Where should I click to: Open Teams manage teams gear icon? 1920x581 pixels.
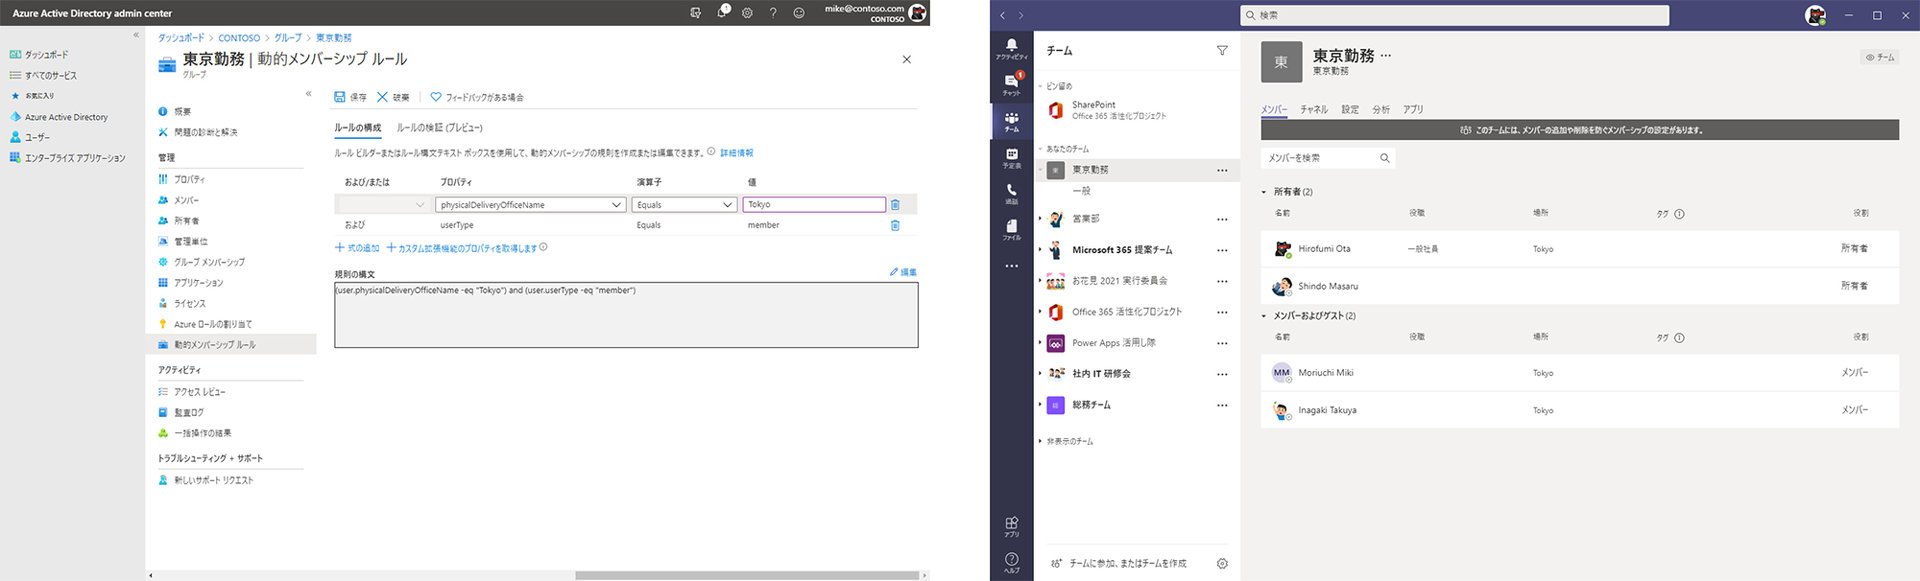1222,563
